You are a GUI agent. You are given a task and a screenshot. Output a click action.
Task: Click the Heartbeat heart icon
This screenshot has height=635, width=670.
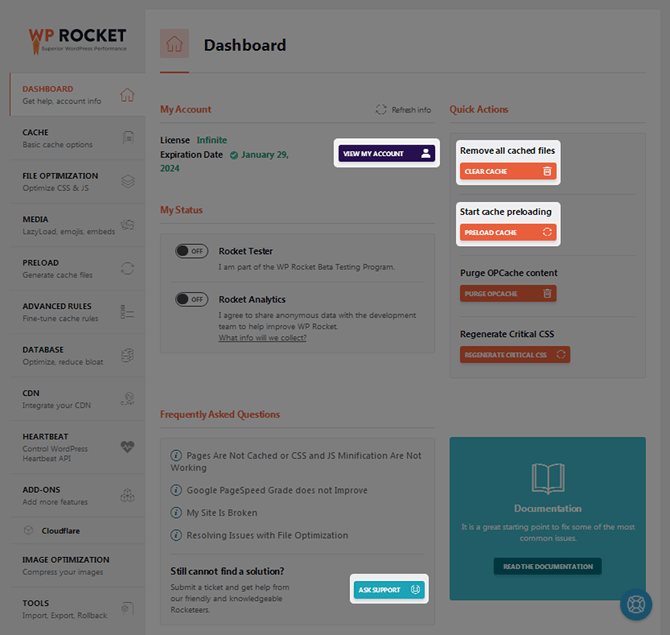tap(127, 447)
